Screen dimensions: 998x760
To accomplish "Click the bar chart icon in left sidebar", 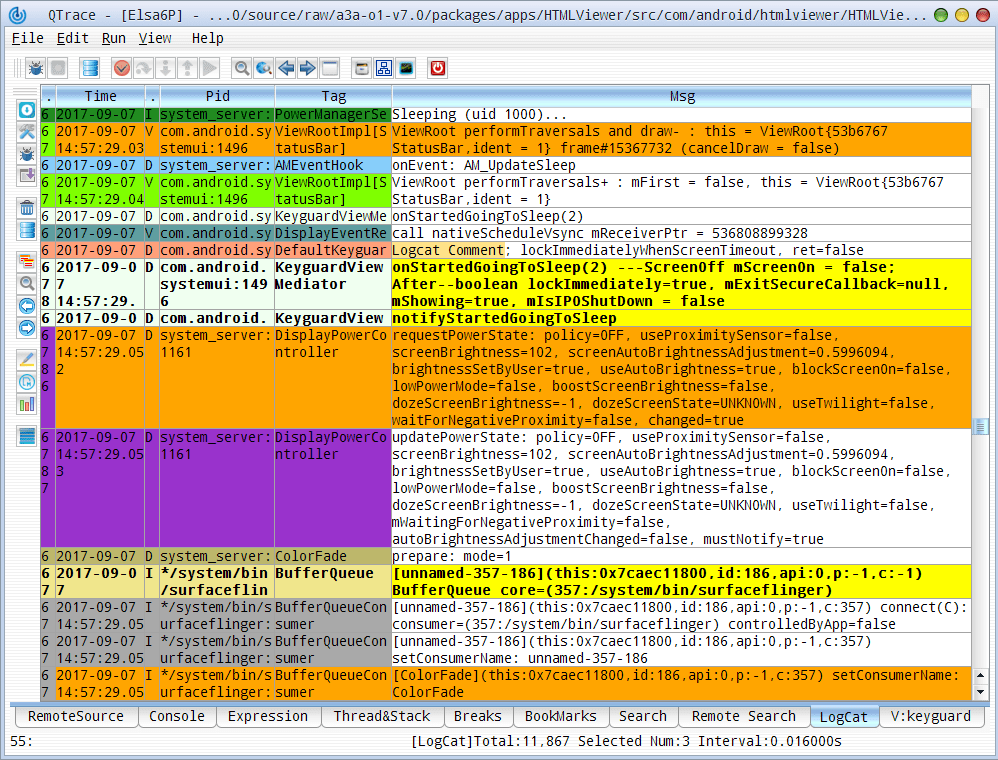I will click(27, 404).
